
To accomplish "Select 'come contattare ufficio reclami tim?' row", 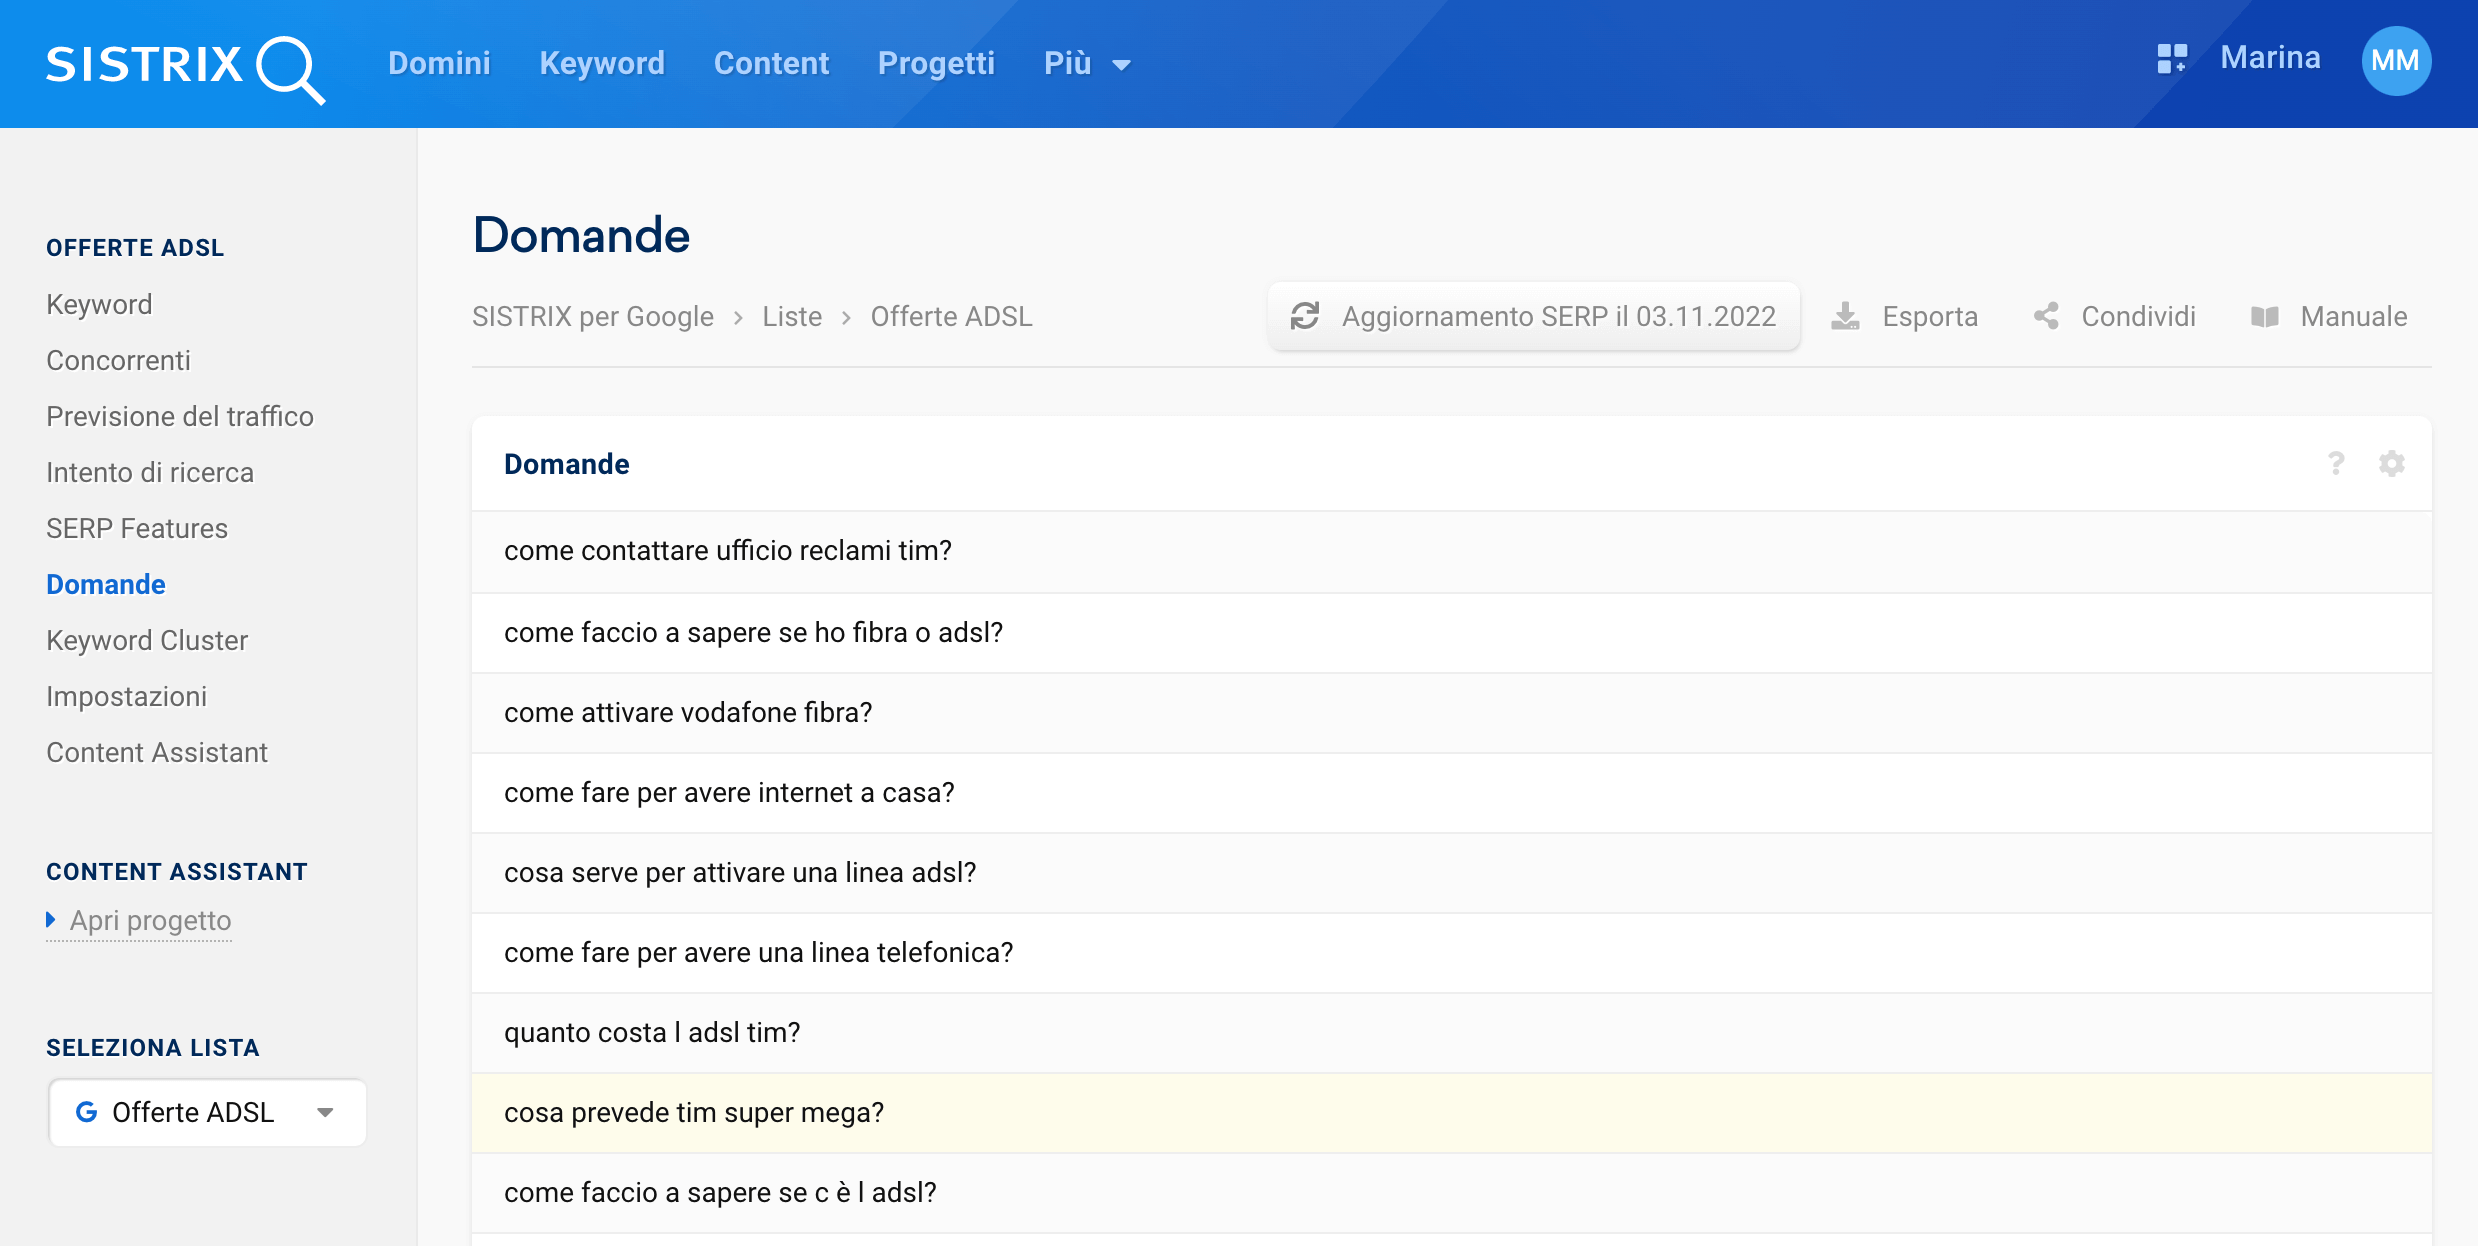I will tap(1452, 551).
